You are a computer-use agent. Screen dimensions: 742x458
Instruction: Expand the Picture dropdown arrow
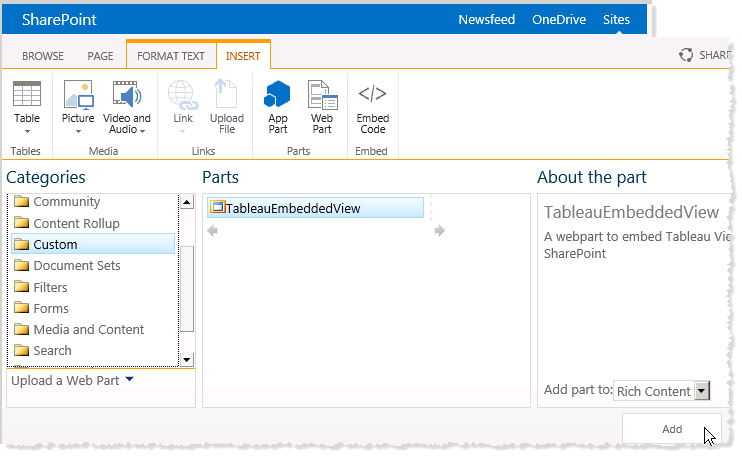pyautogui.click(x=78, y=132)
